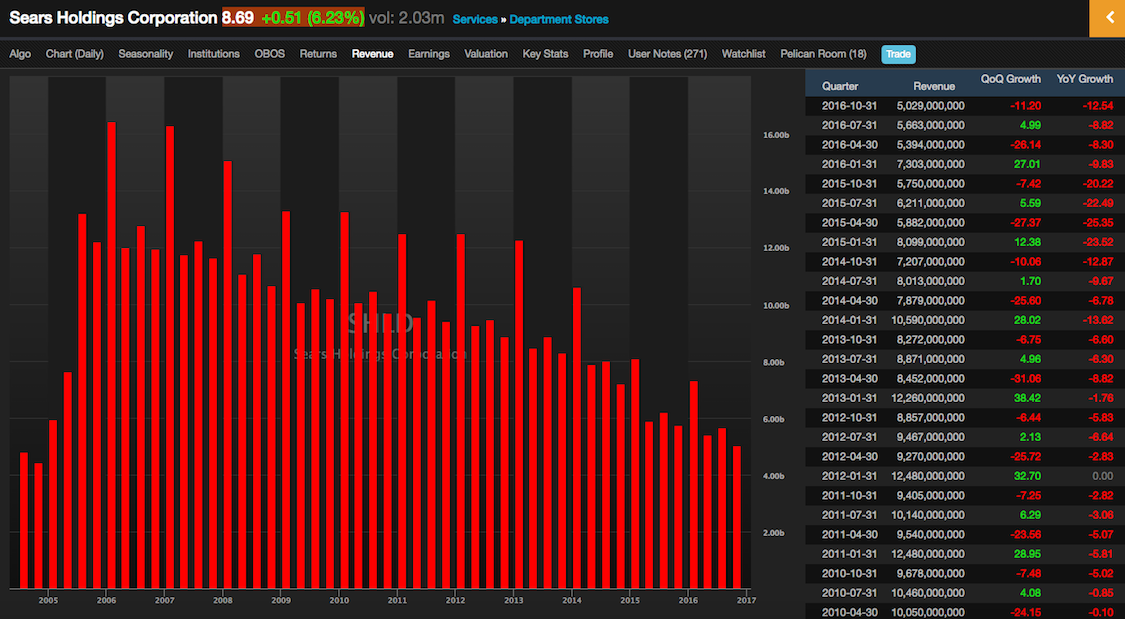Click the Sears Holdings Corporation title

tap(113, 18)
